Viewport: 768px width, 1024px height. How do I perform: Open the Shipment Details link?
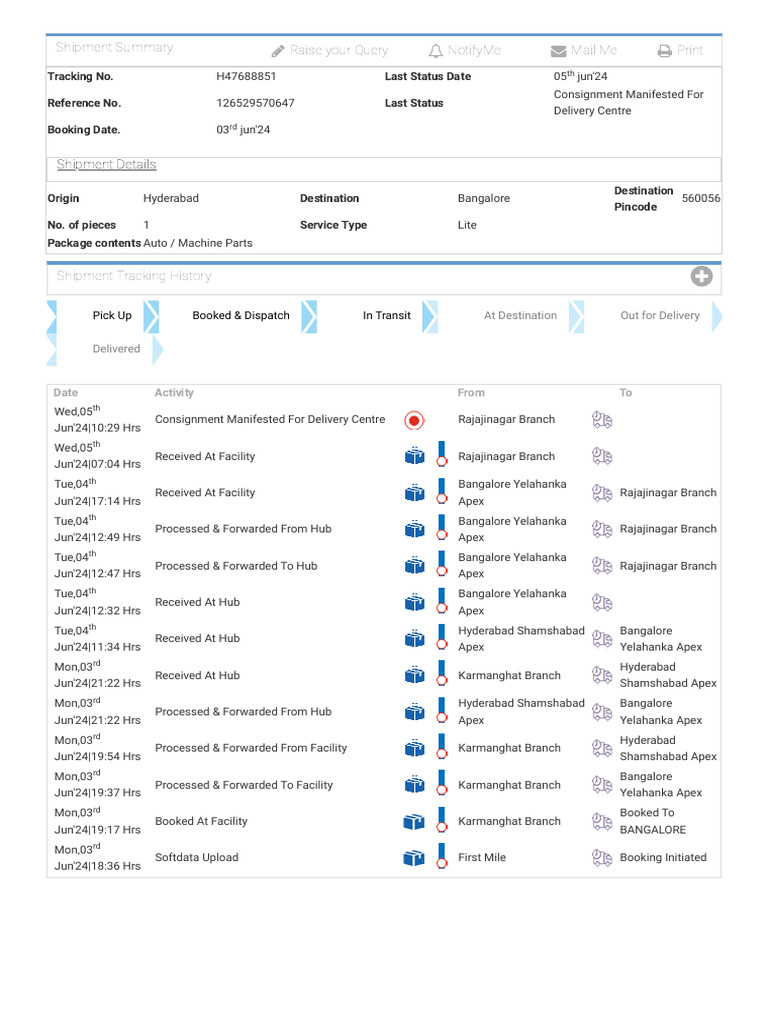[107, 165]
